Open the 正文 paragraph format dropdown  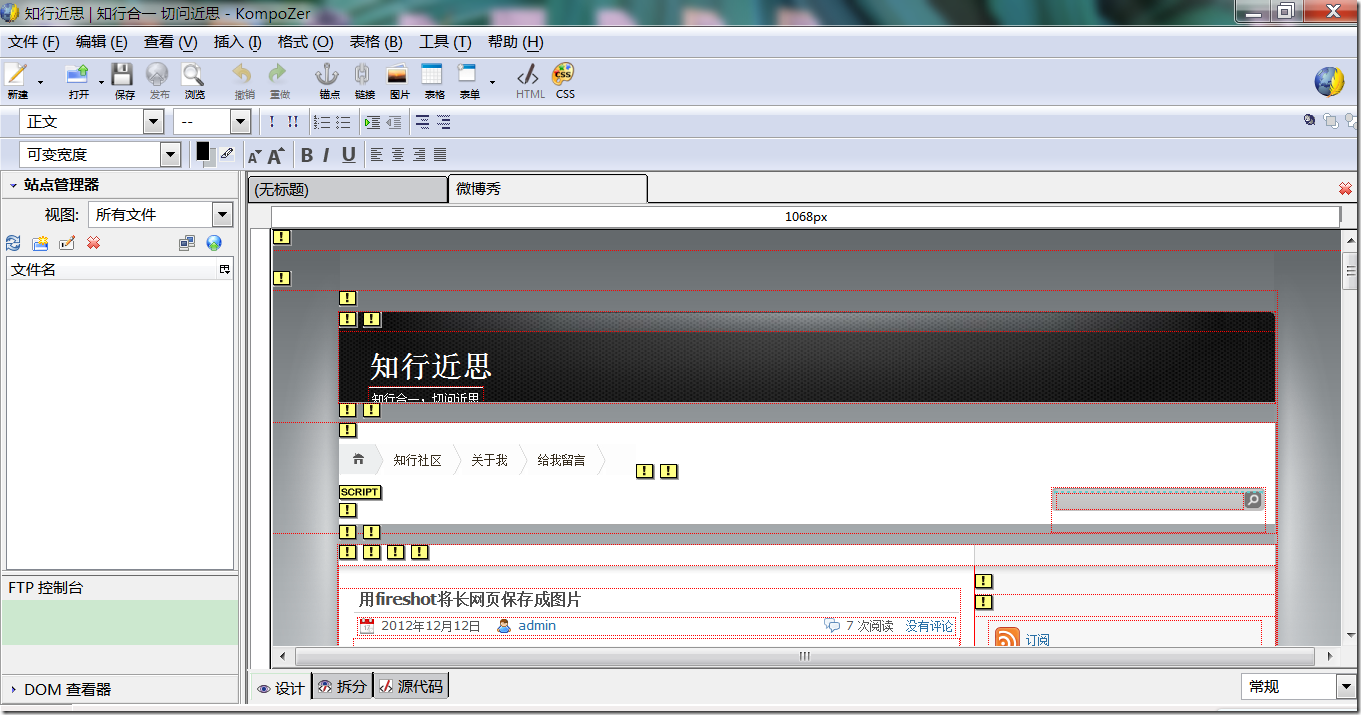point(153,122)
